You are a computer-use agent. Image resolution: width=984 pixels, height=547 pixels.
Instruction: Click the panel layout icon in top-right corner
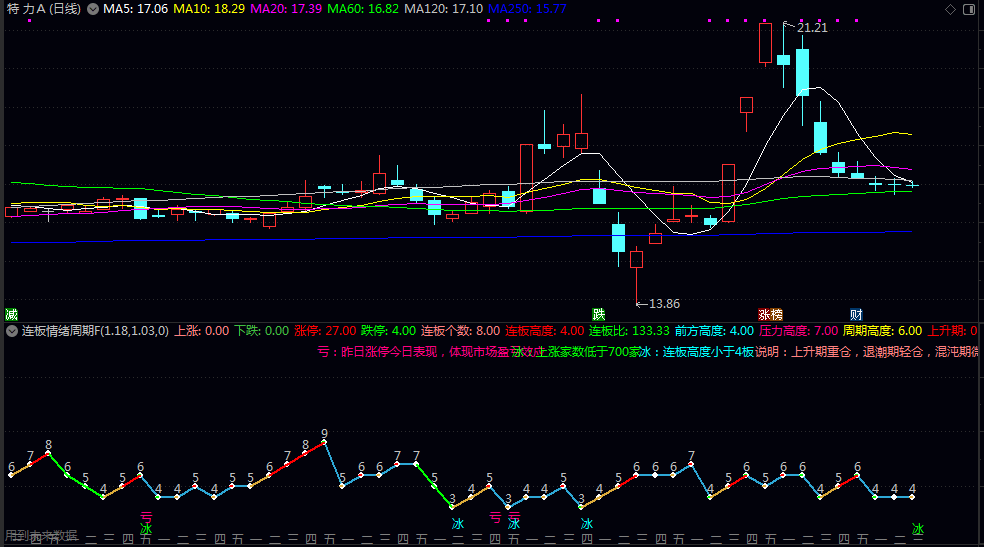(x=970, y=8)
